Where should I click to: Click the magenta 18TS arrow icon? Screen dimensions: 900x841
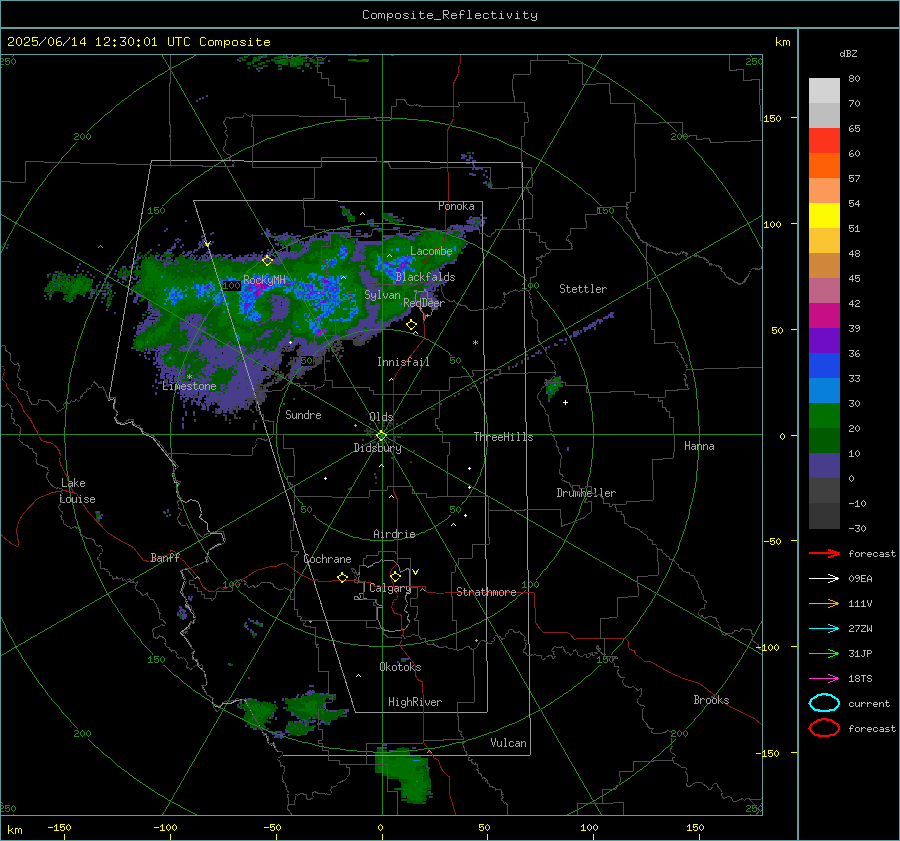824,679
